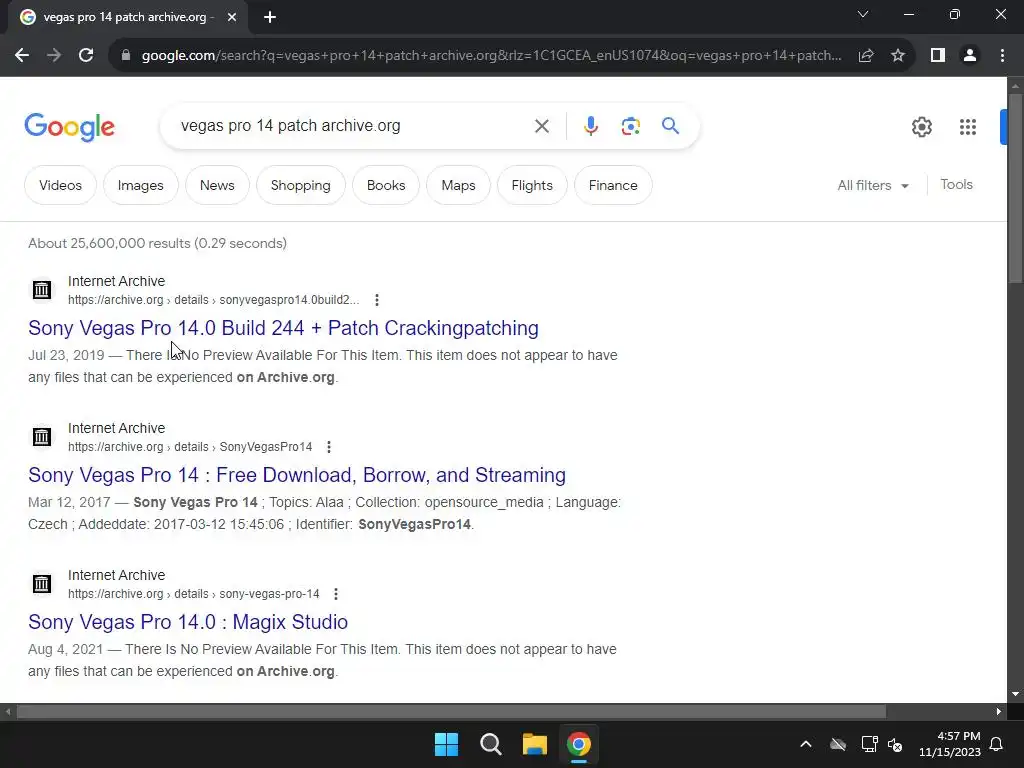1024x768 pixels.
Task: Open Sony Vegas Pro 14.0 Build 244 result
Action: 283,328
